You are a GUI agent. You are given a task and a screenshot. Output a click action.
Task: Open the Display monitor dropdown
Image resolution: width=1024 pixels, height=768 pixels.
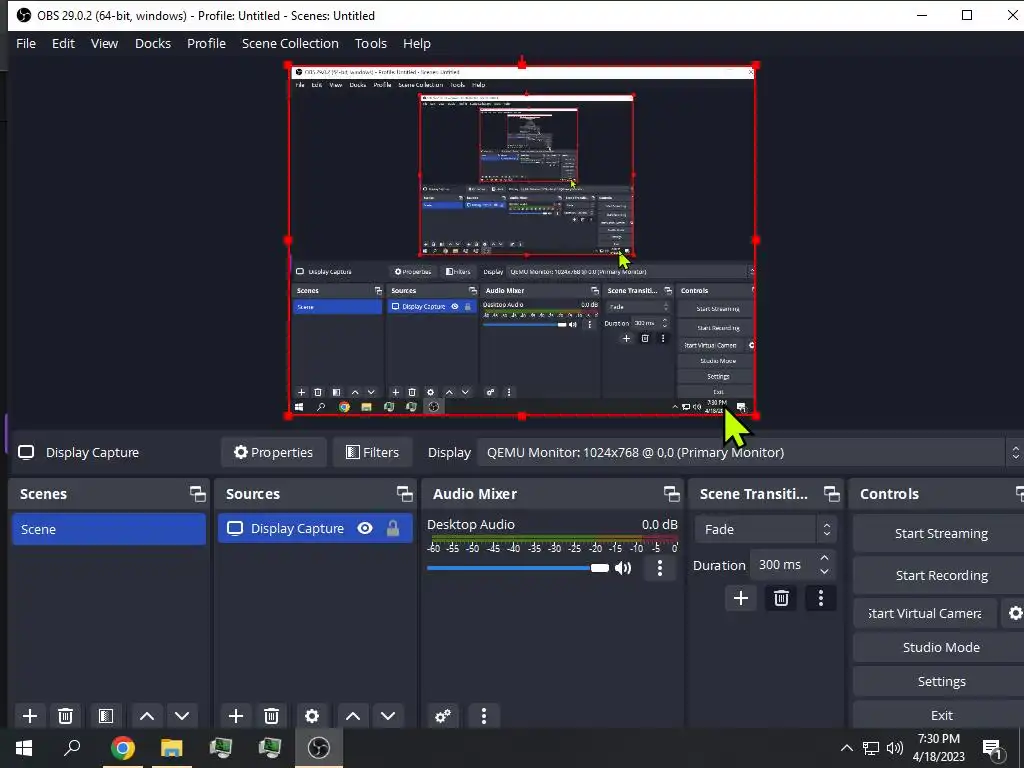coord(750,453)
